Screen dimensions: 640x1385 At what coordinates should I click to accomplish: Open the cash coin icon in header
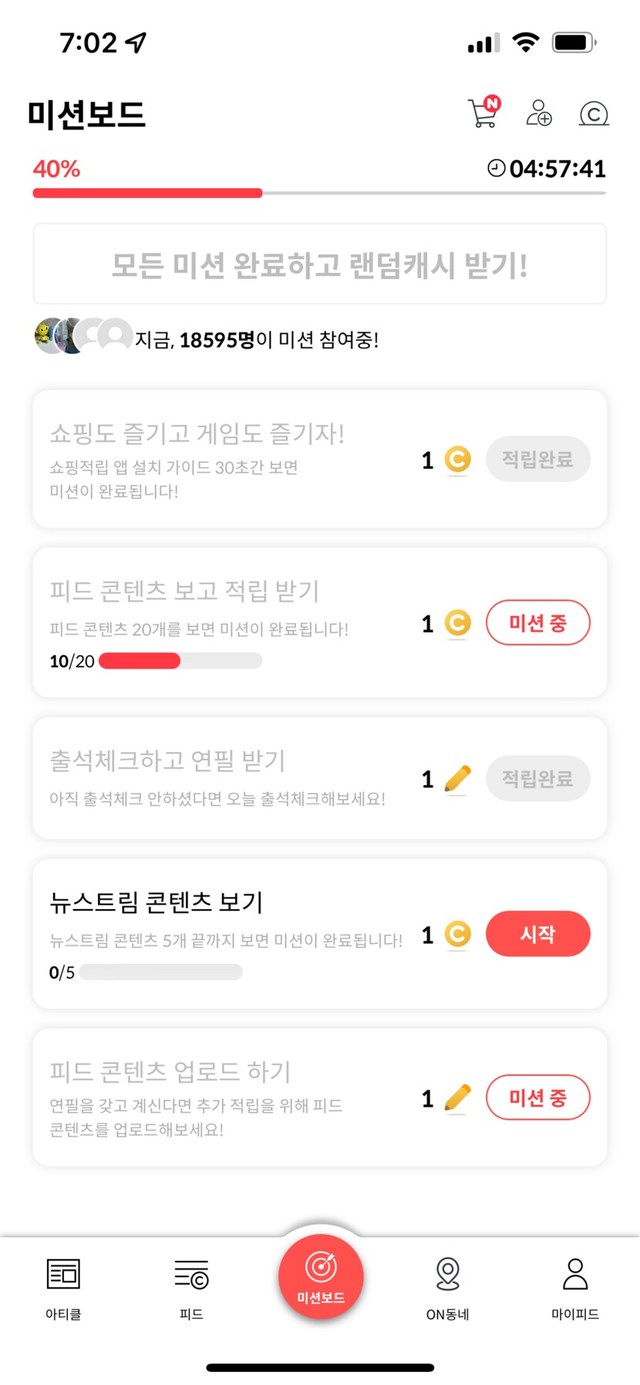pos(593,114)
